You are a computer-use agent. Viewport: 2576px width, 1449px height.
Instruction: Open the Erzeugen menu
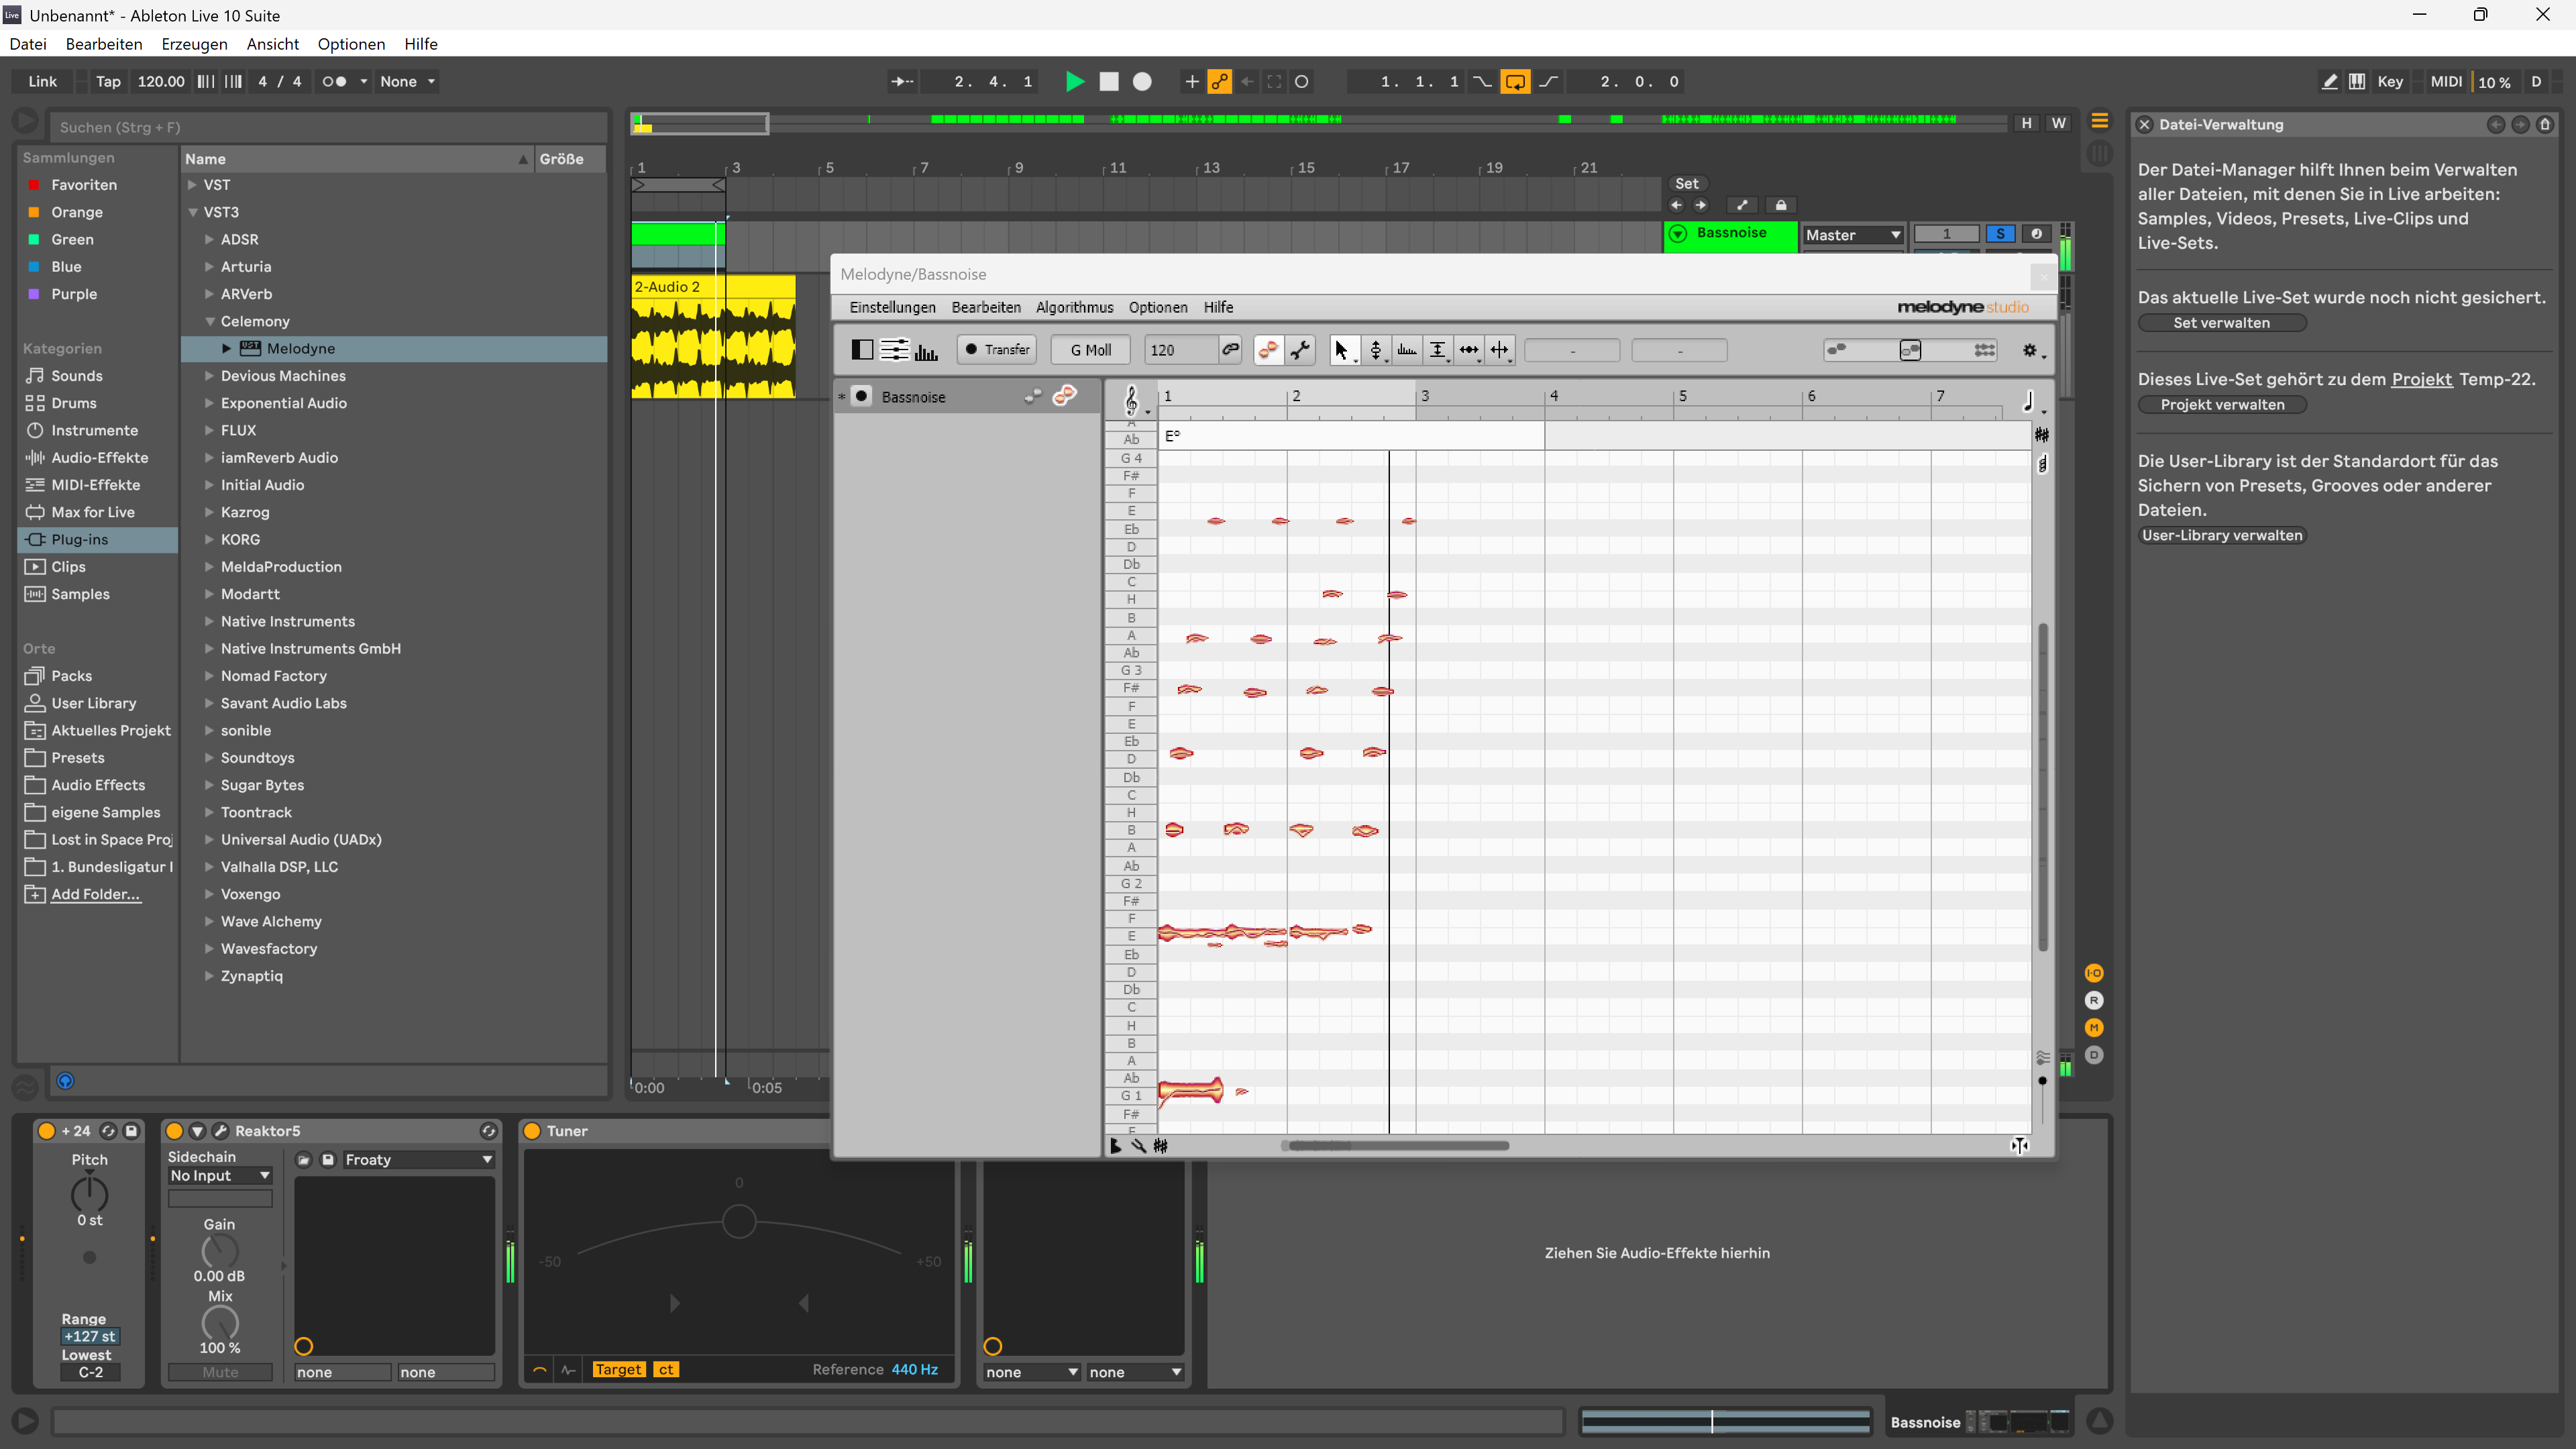(x=194, y=44)
